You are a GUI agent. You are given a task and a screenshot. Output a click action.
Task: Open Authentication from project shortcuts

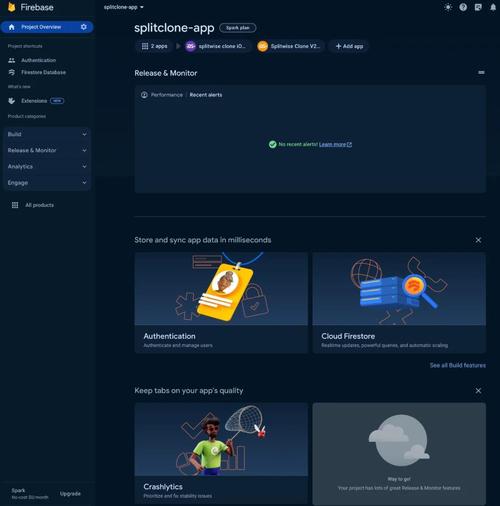click(x=38, y=60)
